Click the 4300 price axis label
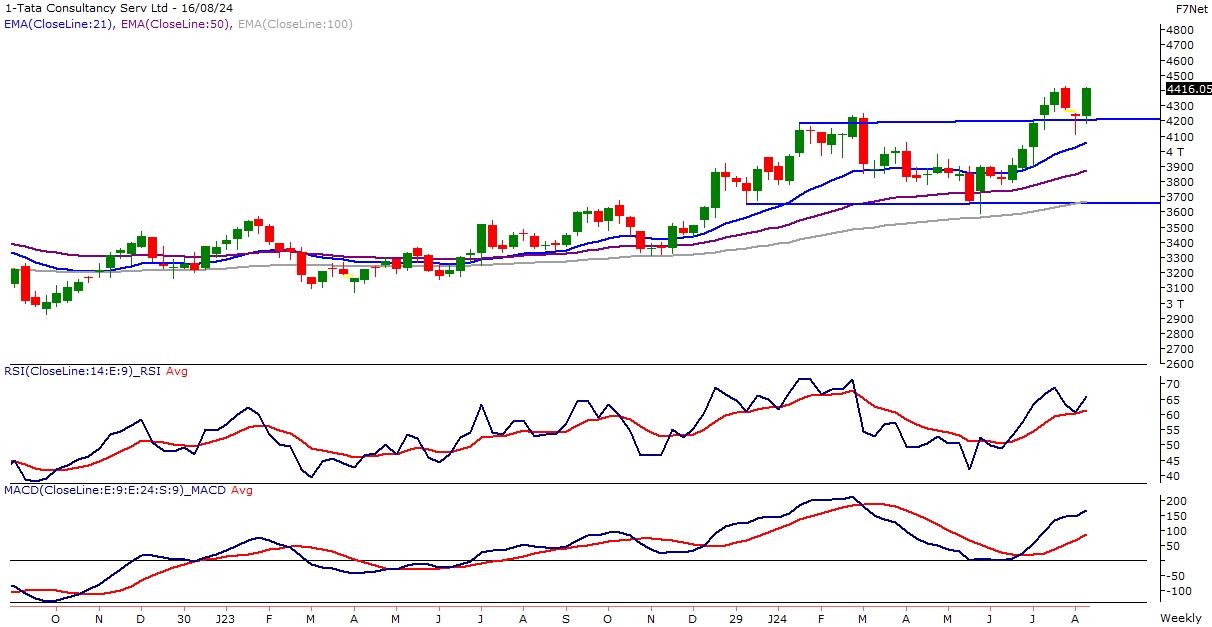This screenshot has width=1212, height=627. pos(1179,106)
